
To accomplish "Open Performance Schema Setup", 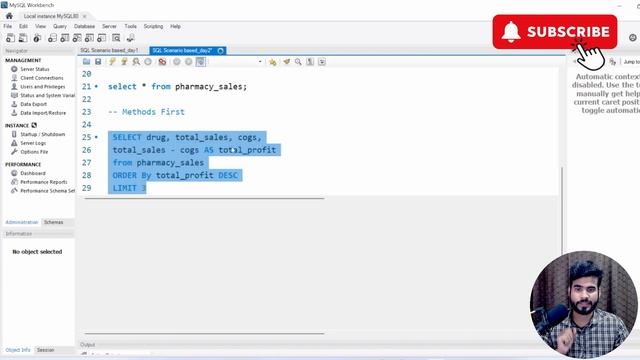I will coord(47,191).
